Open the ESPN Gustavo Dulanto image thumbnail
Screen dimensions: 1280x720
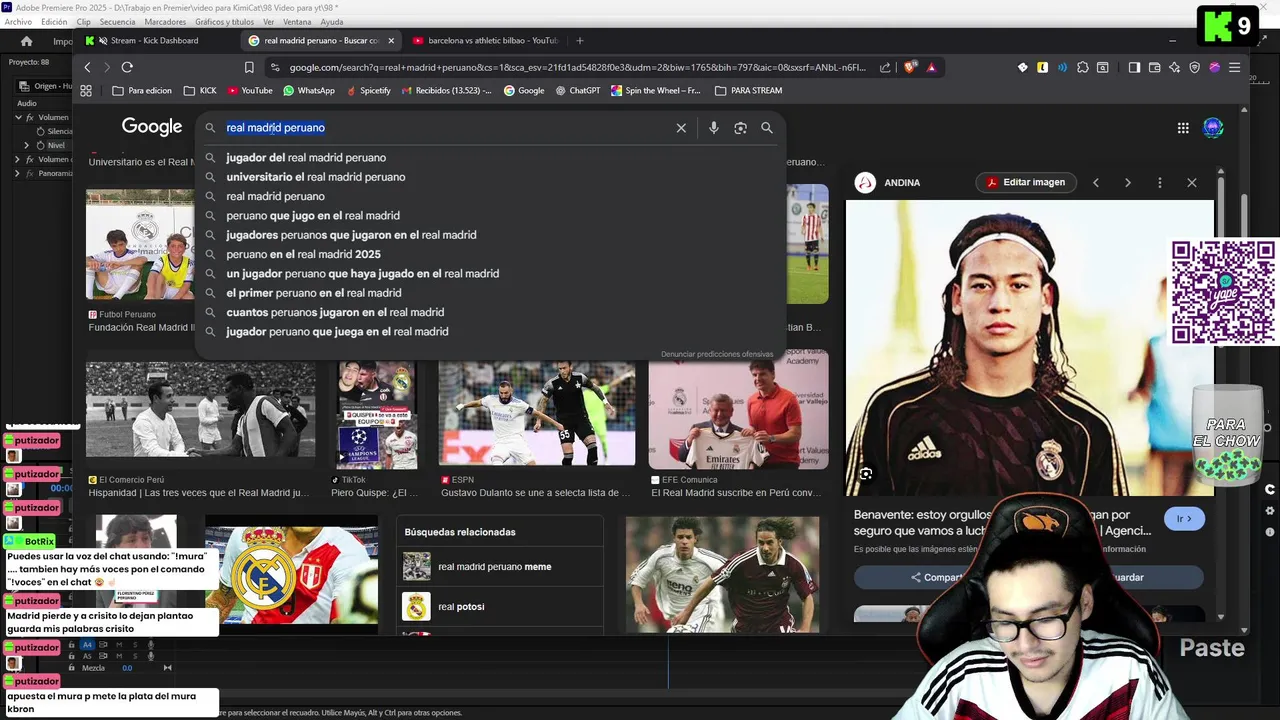pos(537,414)
